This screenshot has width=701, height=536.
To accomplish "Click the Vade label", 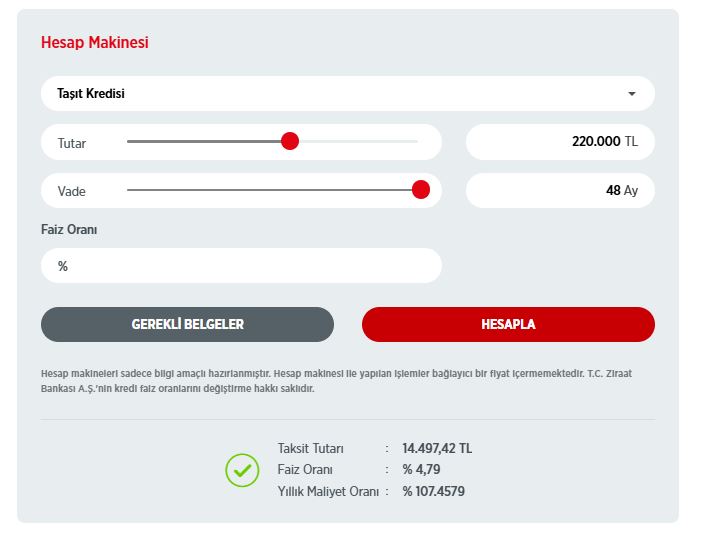I will (x=72, y=191).
